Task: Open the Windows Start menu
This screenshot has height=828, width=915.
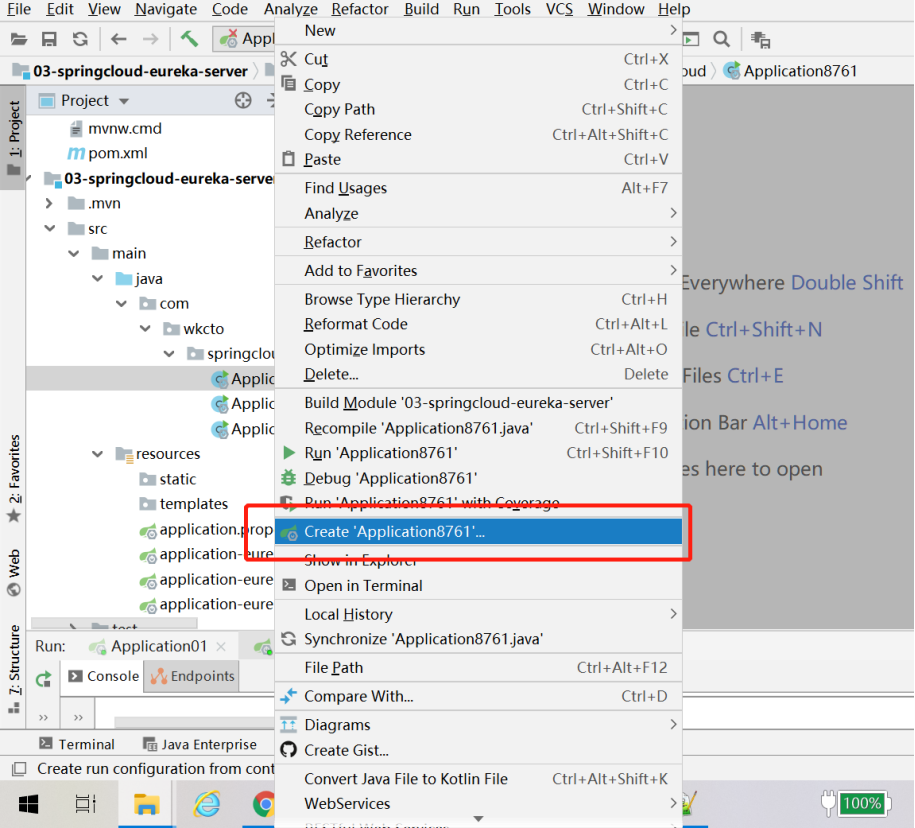Action: click(x=29, y=804)
